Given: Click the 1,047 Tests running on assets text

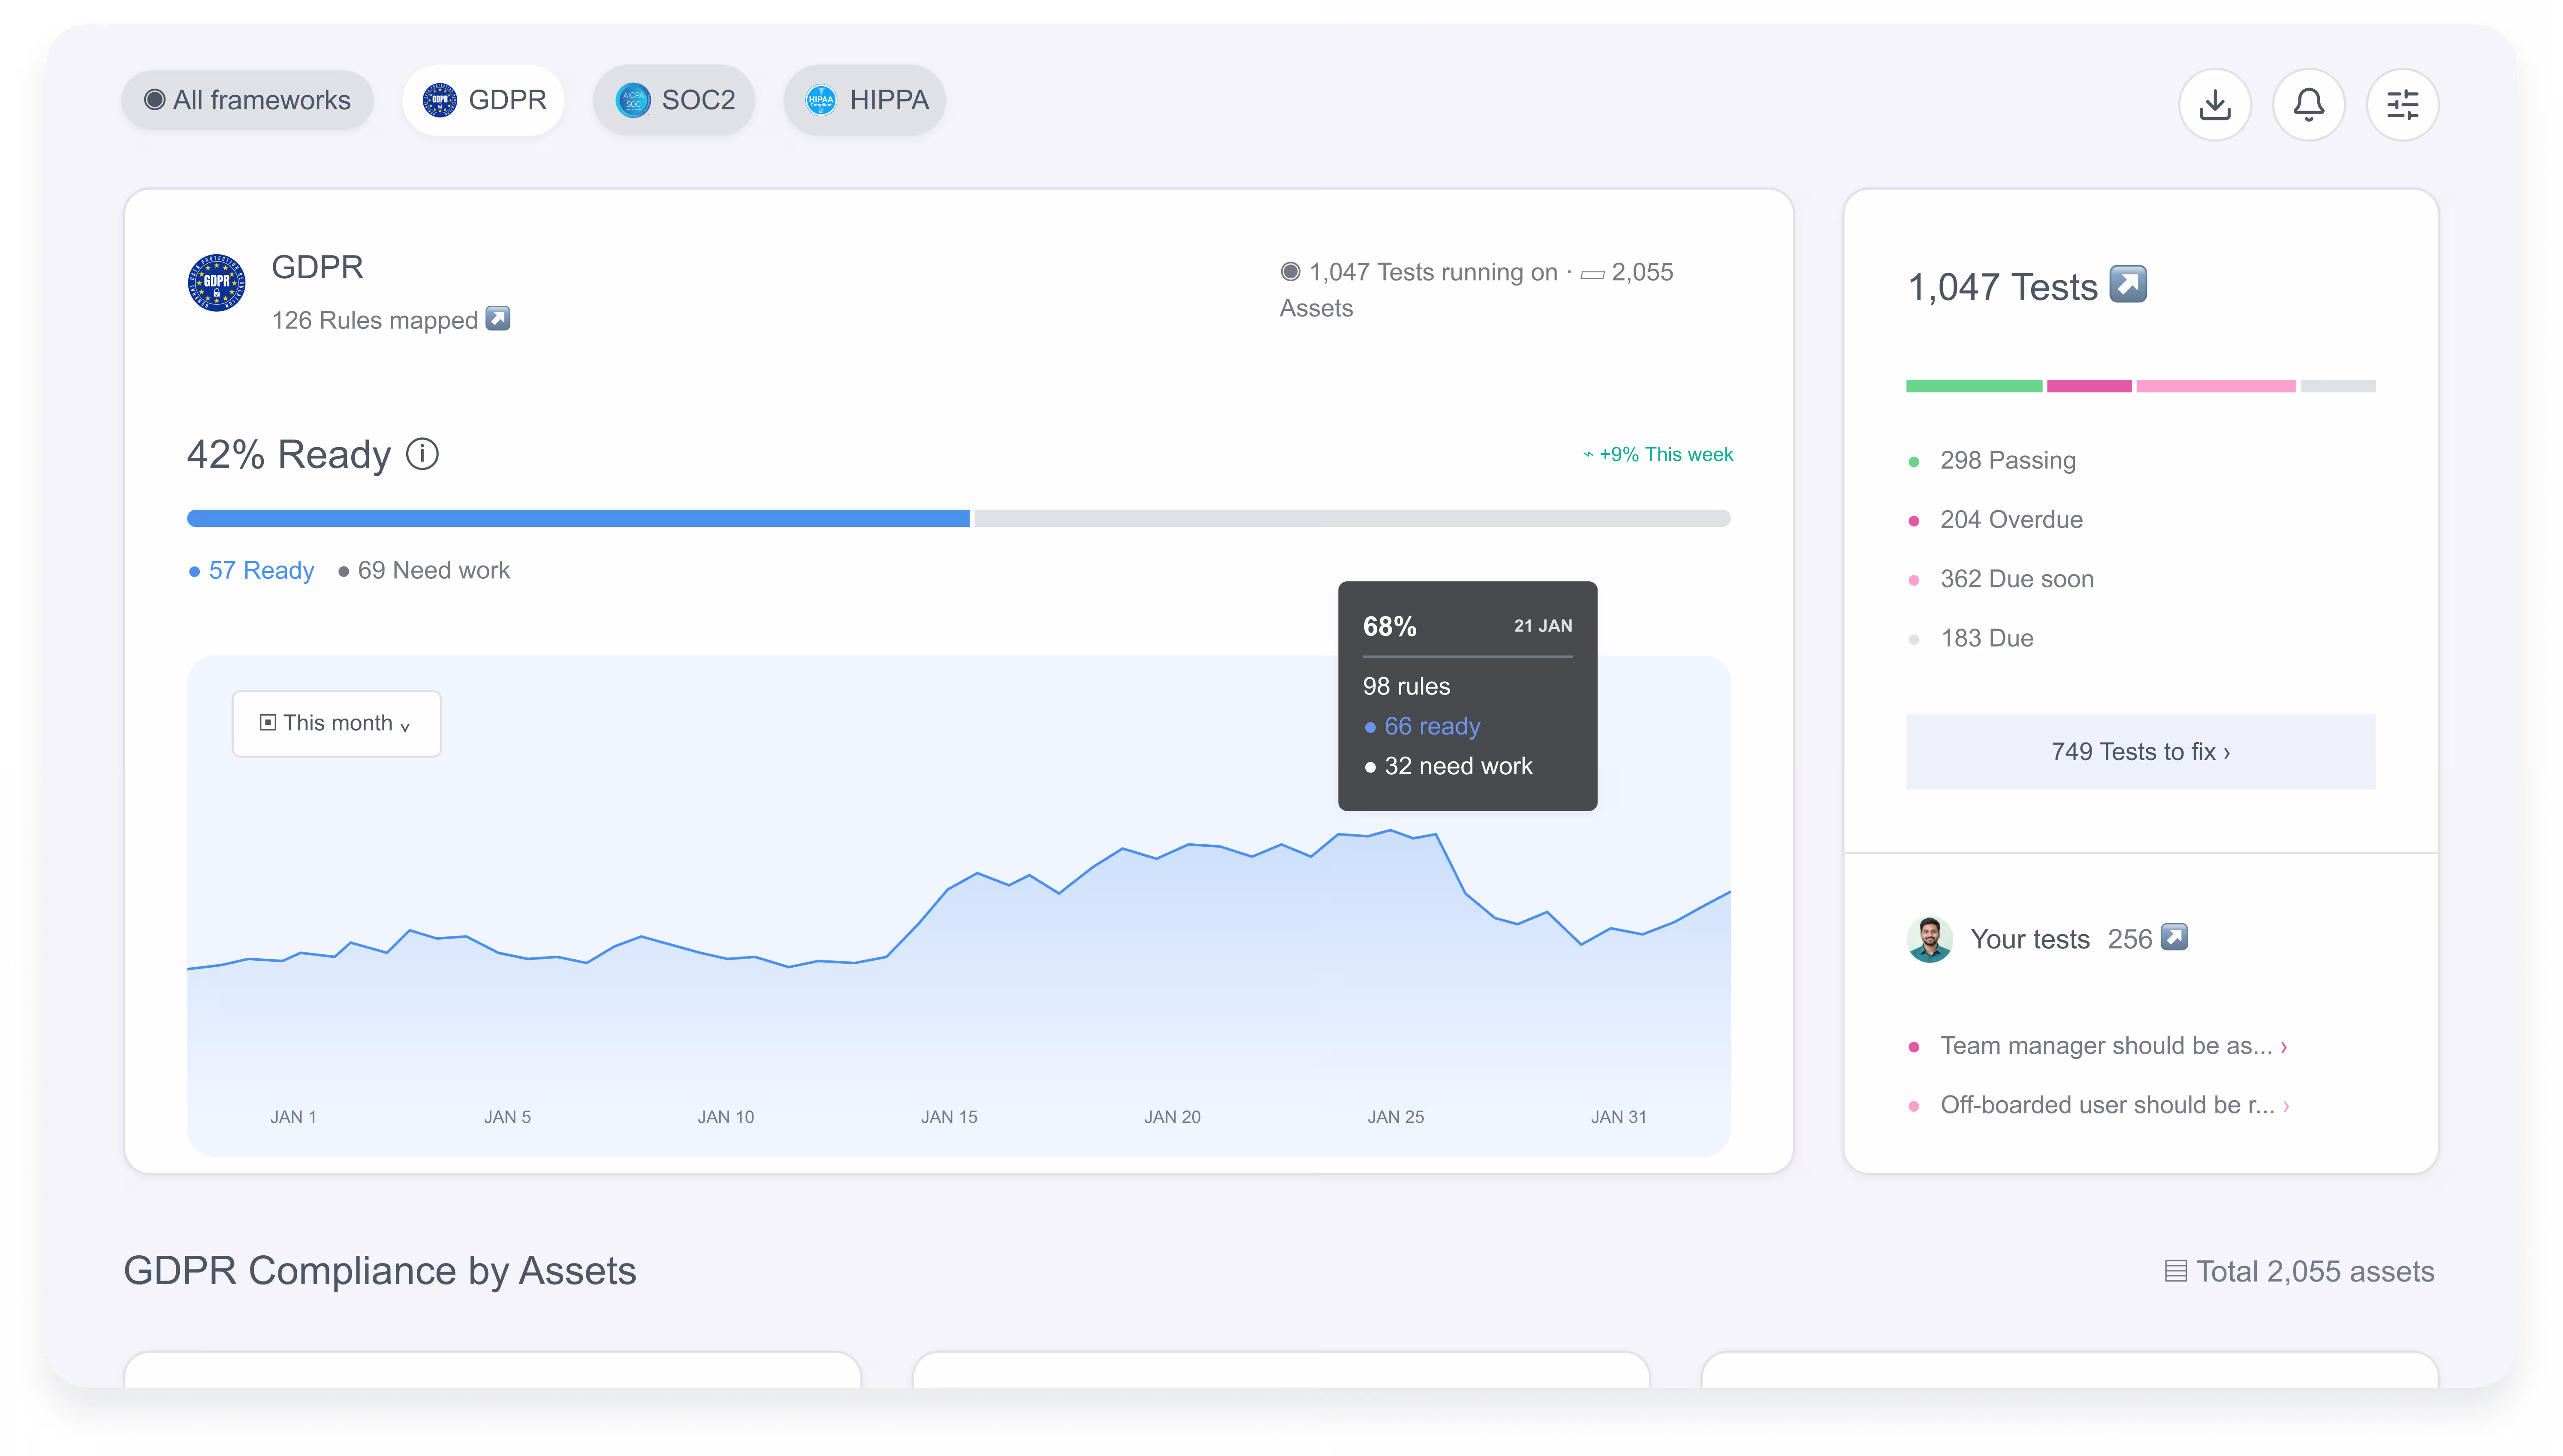Looking at the screenshot, I should tap(1476, 290).
